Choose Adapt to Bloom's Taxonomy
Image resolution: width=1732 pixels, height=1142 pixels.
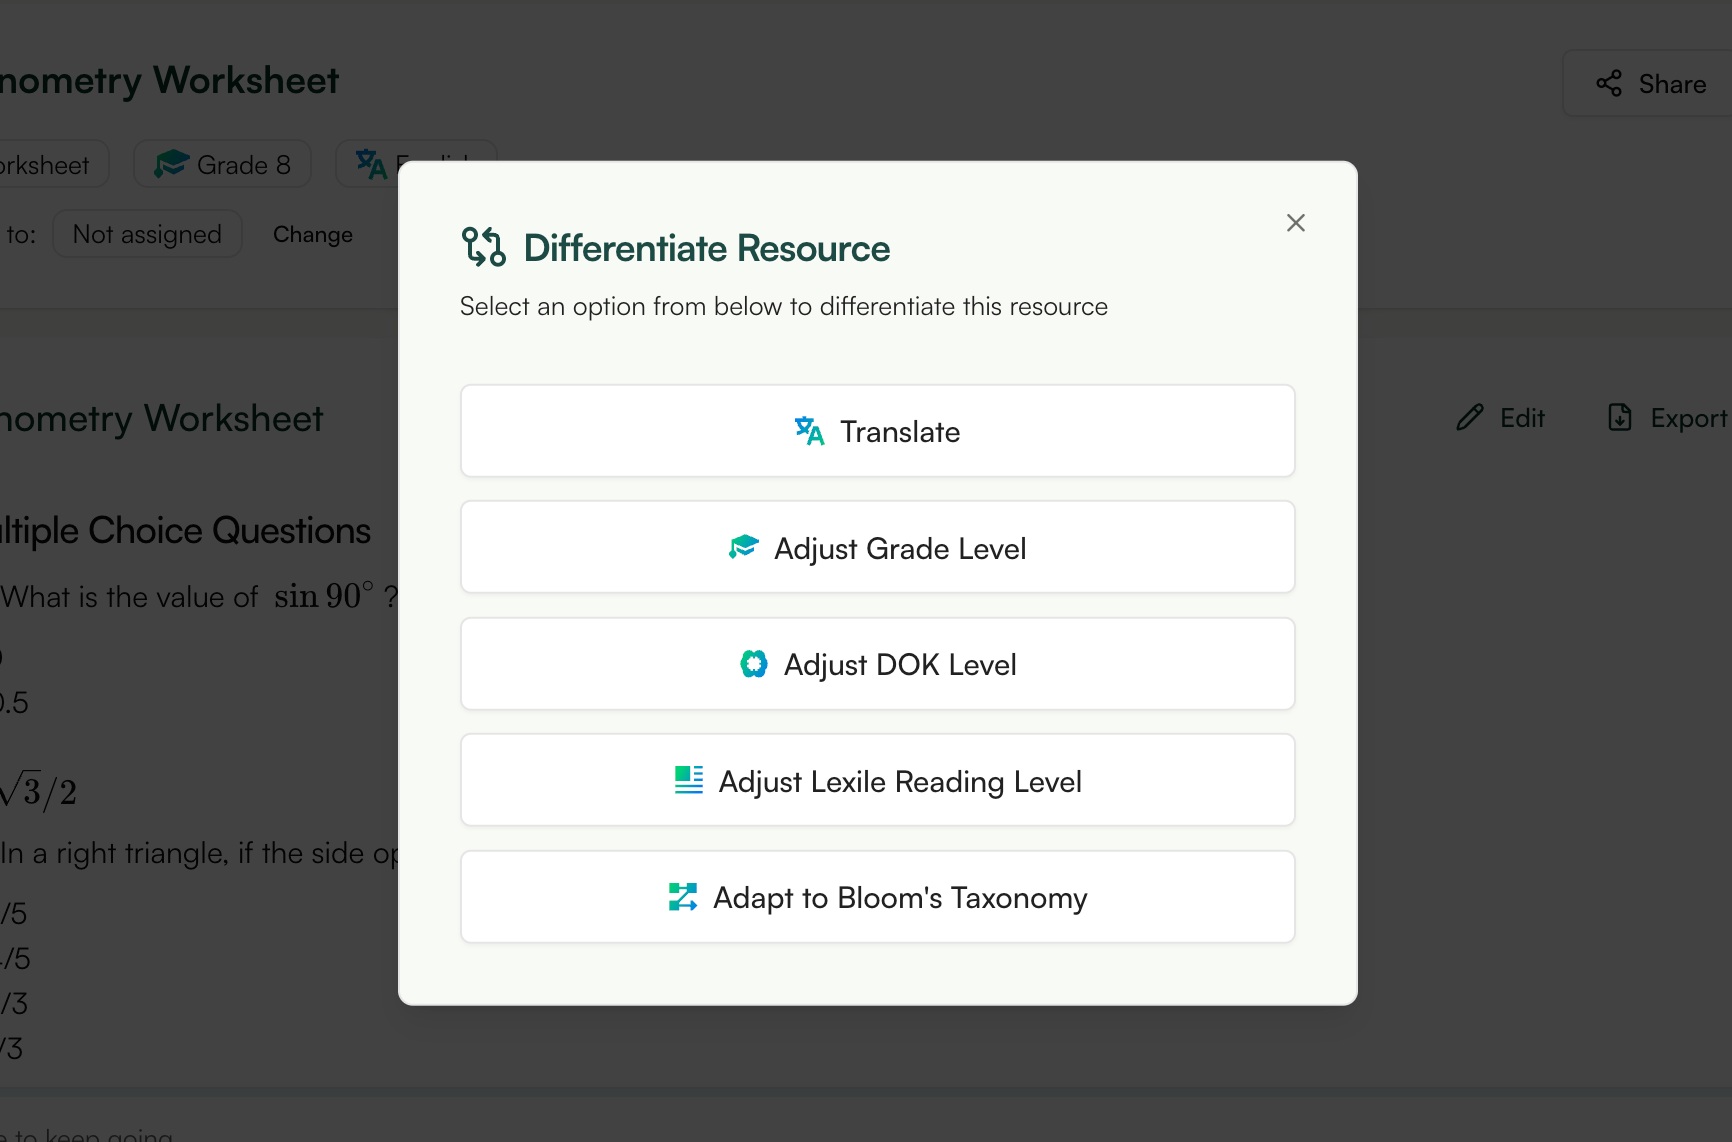click(x=877, y=896)
